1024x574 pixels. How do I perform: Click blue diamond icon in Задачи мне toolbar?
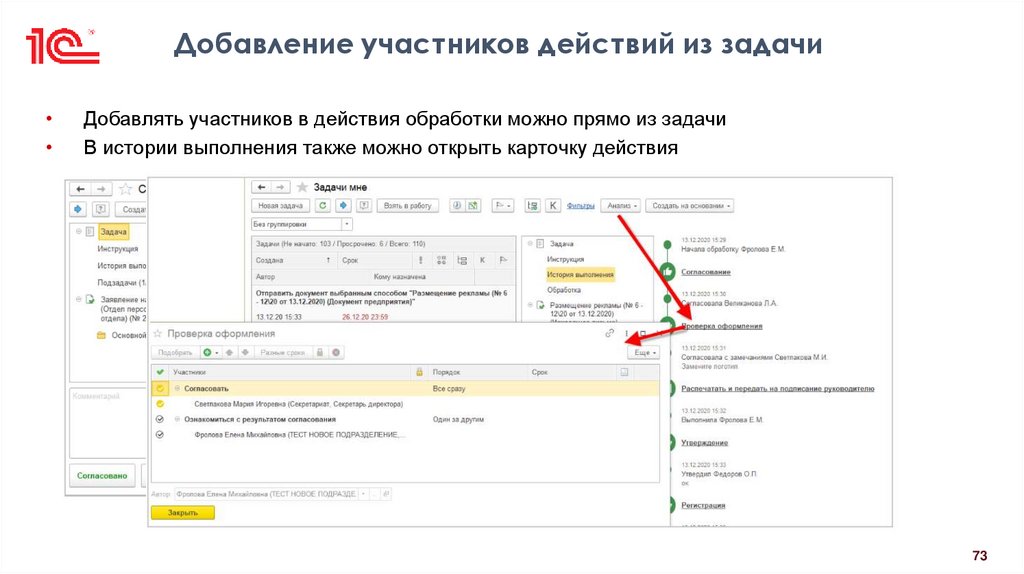click(x=344, y=206)
